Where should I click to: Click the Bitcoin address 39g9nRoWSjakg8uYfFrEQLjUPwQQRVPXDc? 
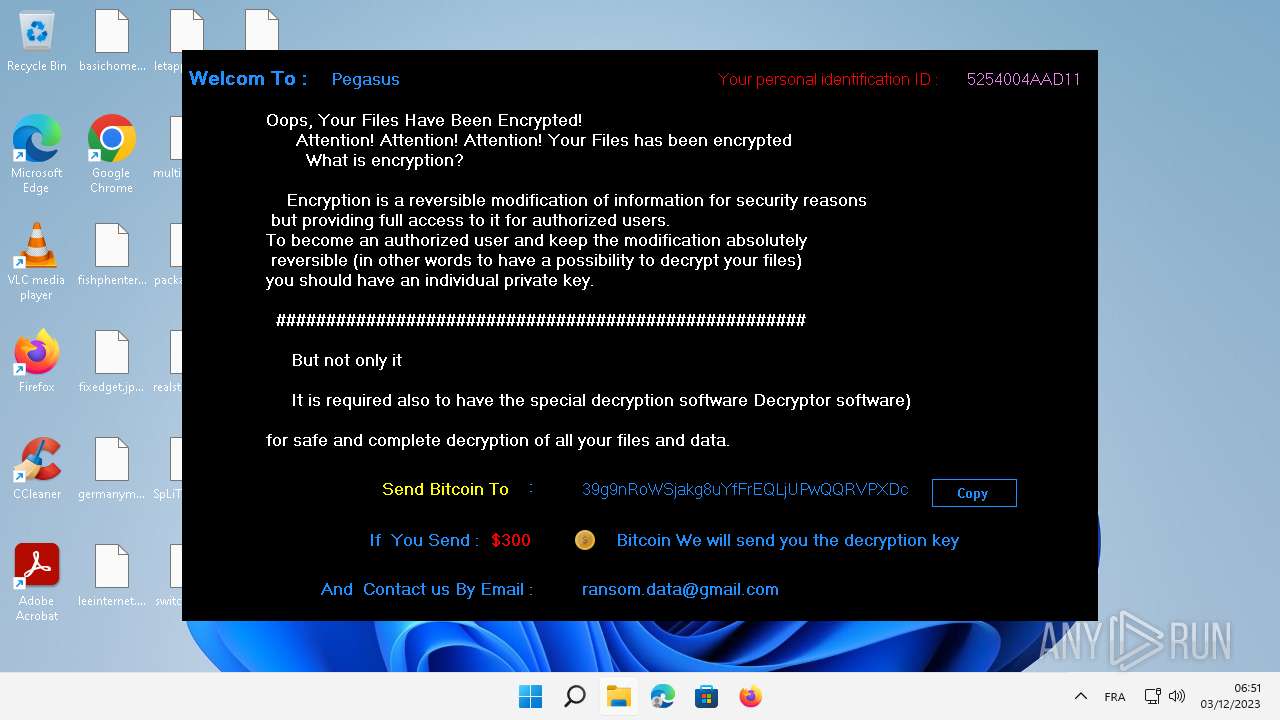click(745, 489)
